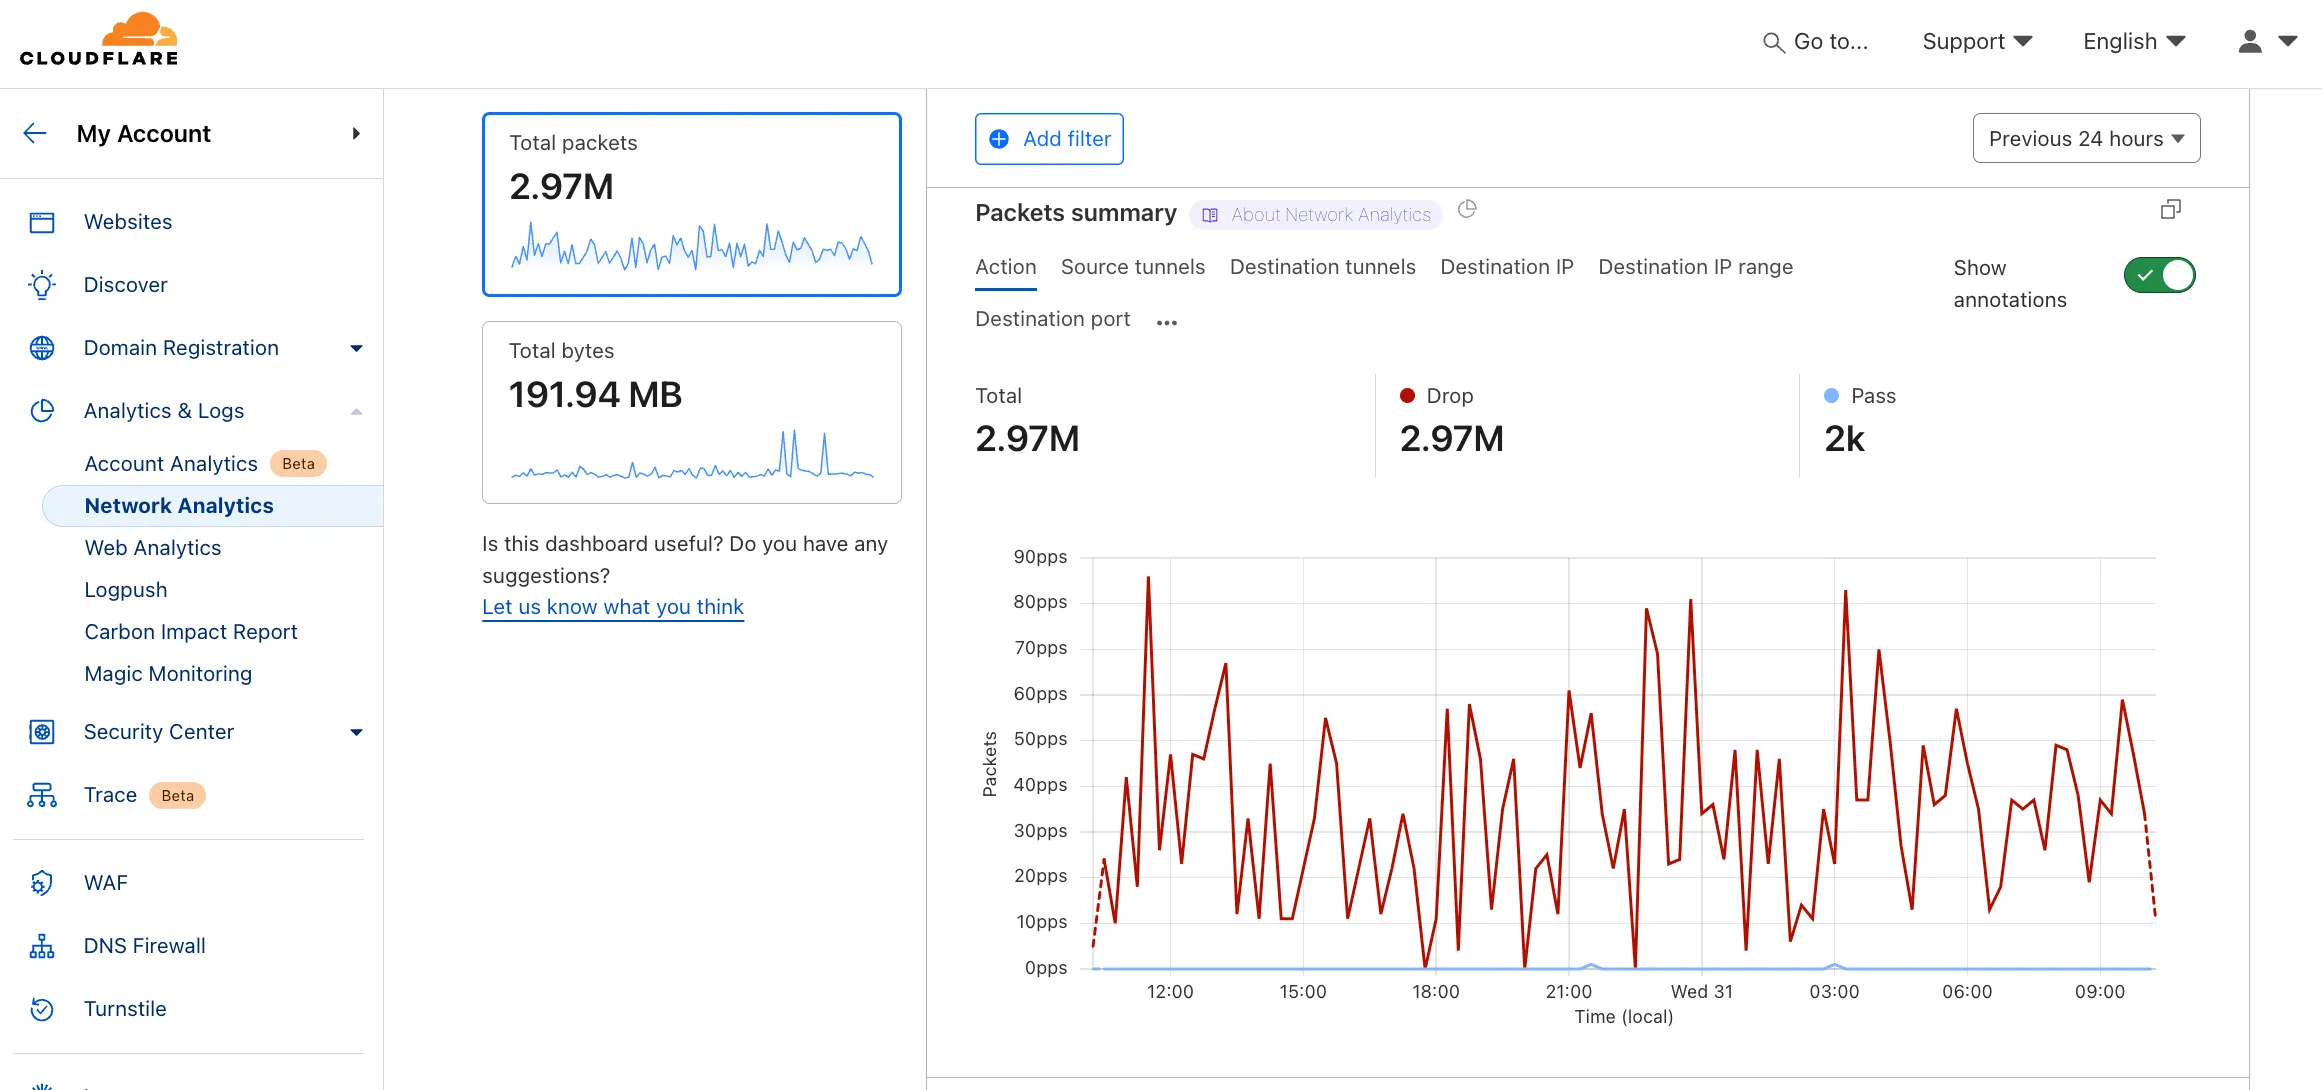2322x1090 pixels.
Task: Open the user account profile icon
Action: (x=2248, y=42)
